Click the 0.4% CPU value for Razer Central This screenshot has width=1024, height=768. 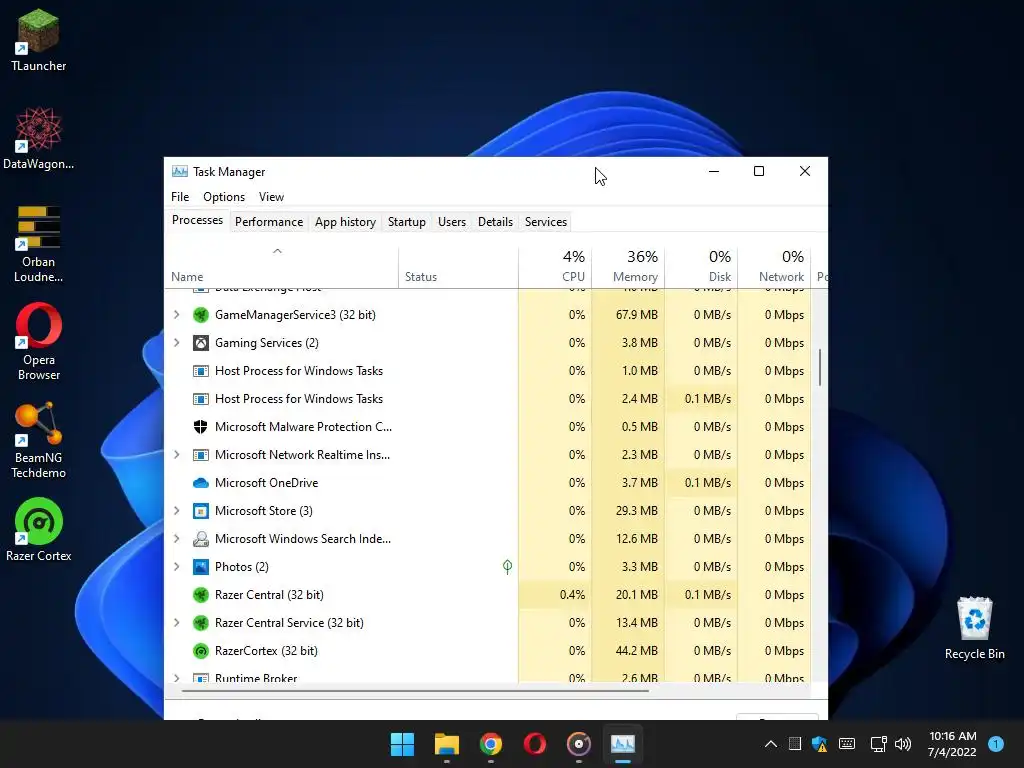point(572,595)
